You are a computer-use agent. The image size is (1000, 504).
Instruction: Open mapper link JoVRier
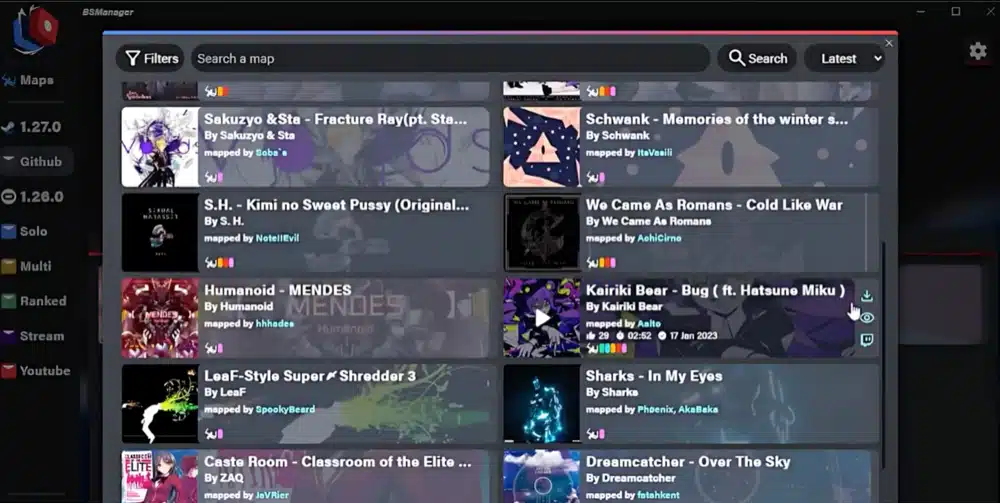[x=272, y=494]
